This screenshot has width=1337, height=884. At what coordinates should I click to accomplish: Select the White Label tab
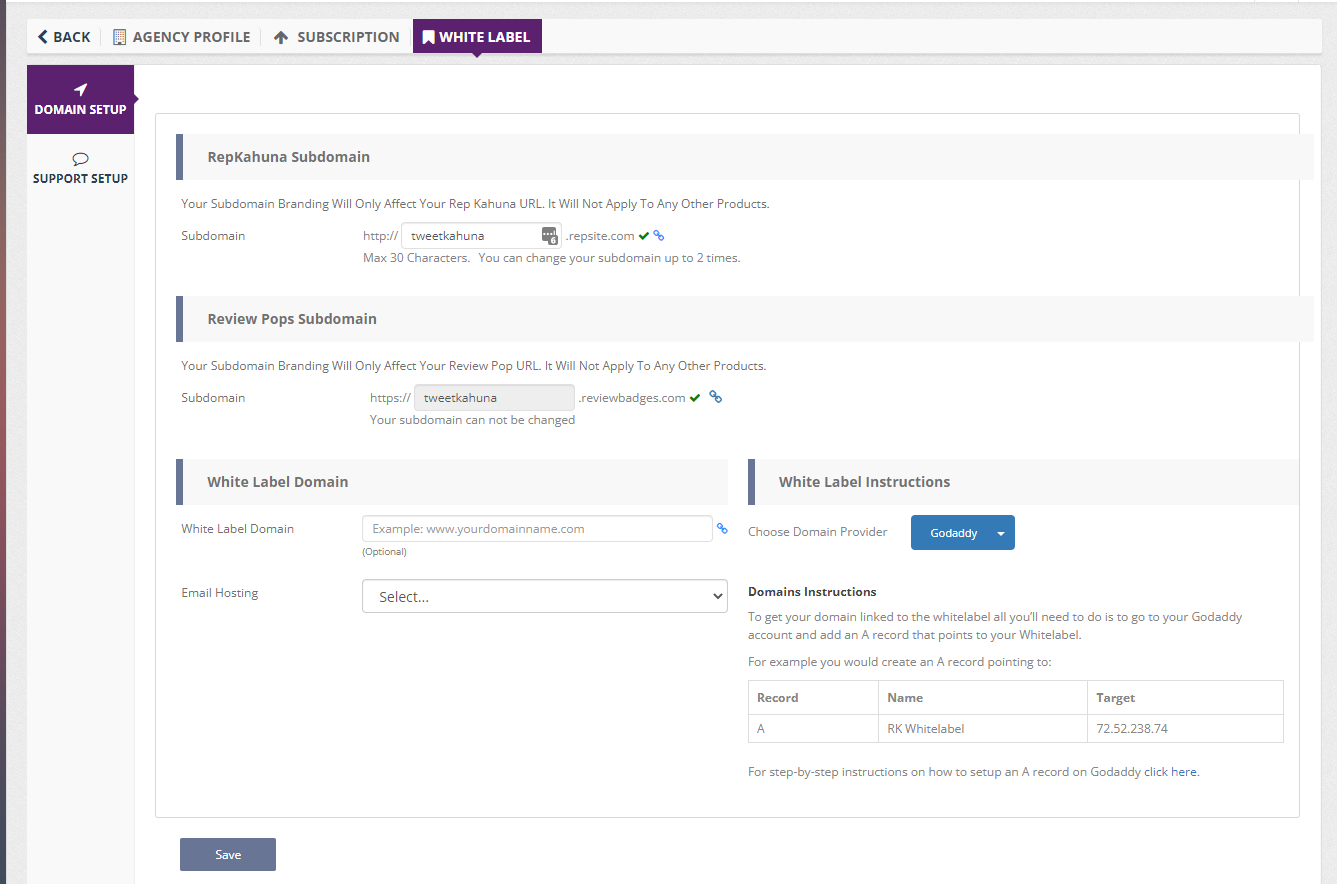(477, 37)
